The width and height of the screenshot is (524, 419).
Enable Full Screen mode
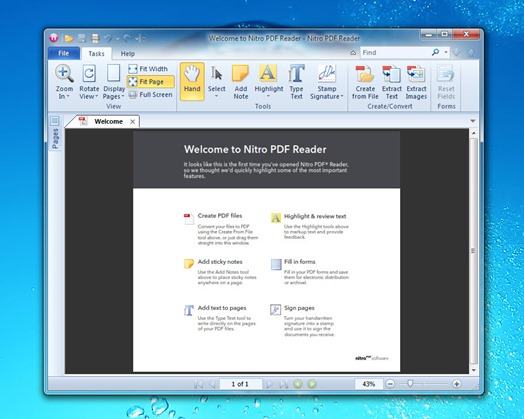pyautogui.click(x=150, y=95)
